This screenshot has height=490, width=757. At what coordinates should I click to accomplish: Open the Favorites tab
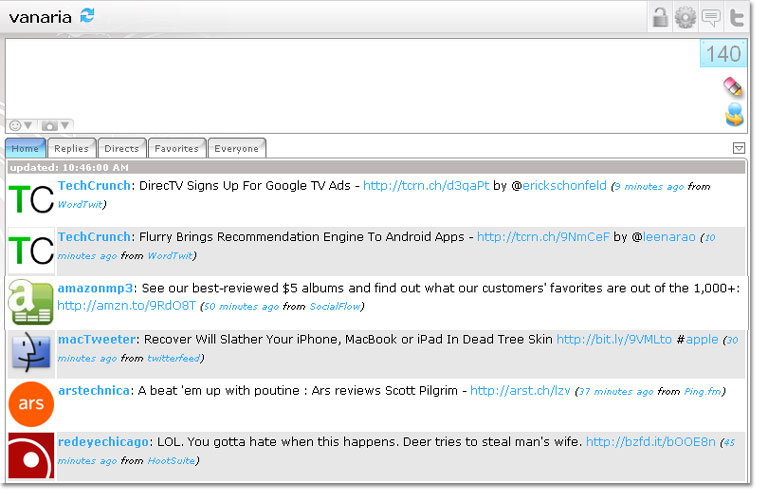click(x=177, y=148)
